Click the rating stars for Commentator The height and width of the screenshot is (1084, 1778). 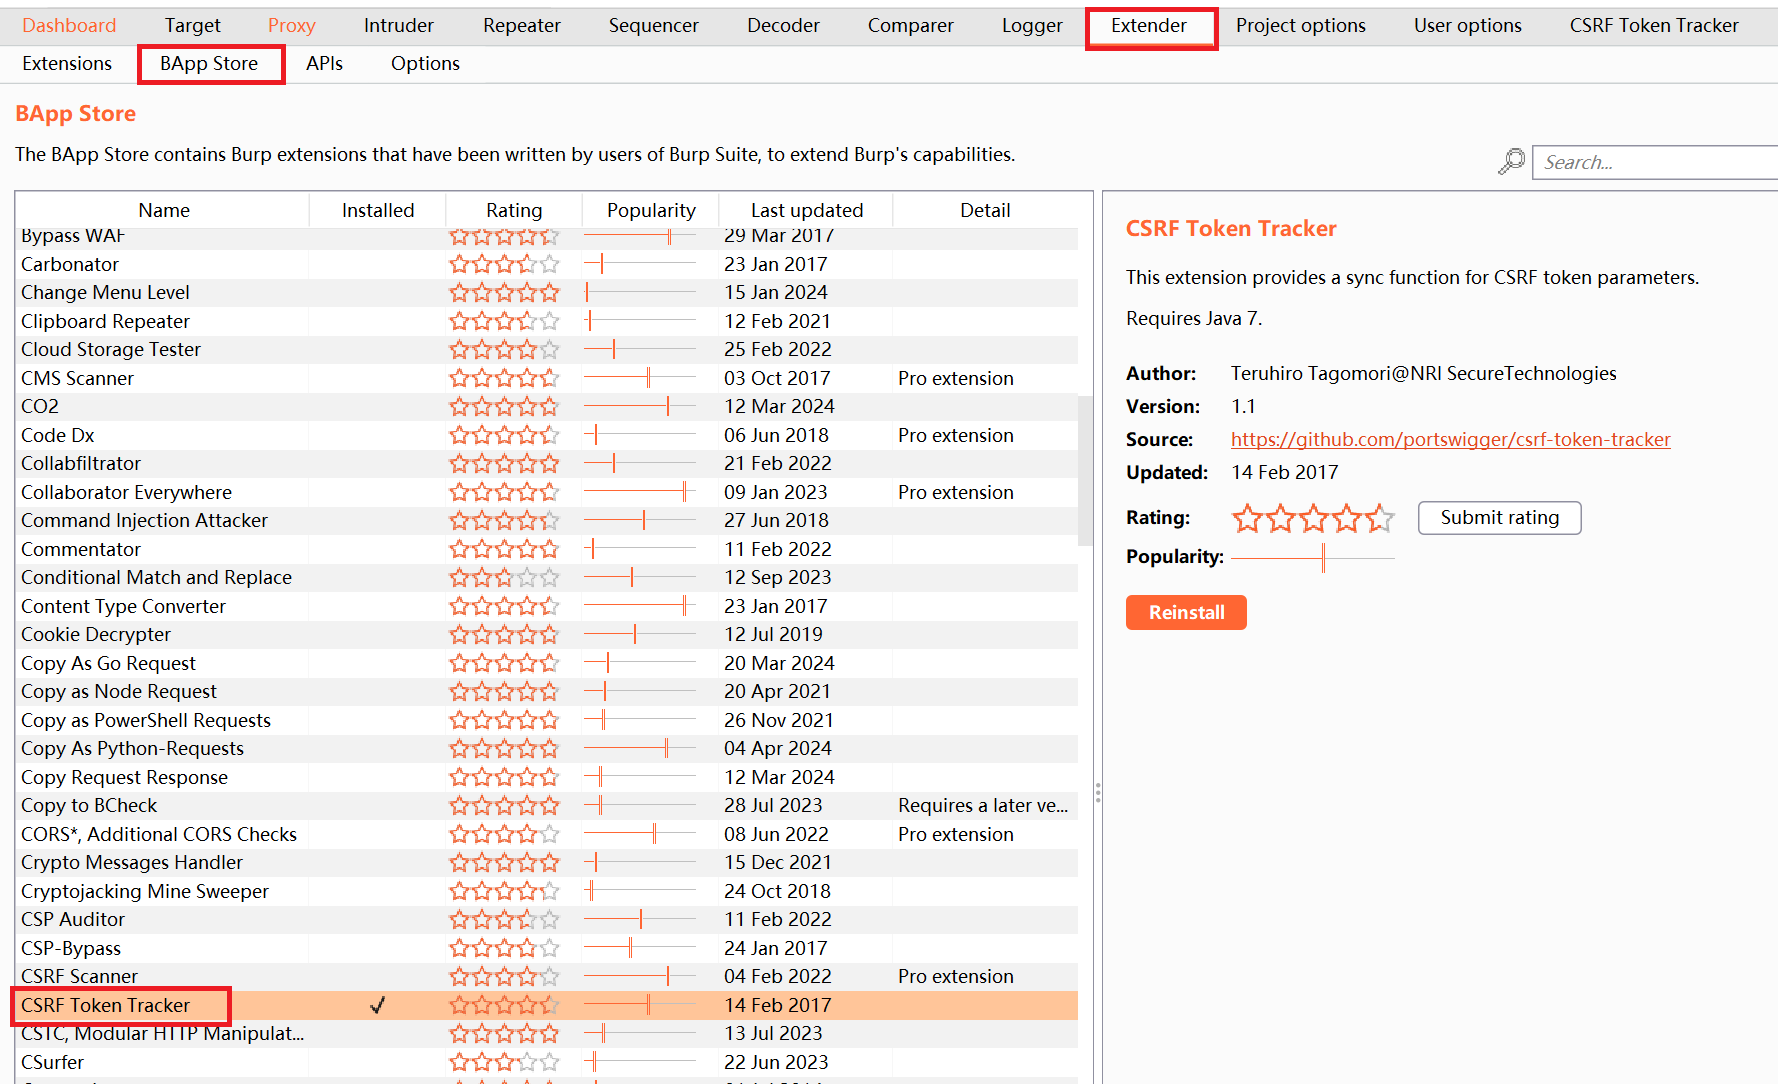504,549
